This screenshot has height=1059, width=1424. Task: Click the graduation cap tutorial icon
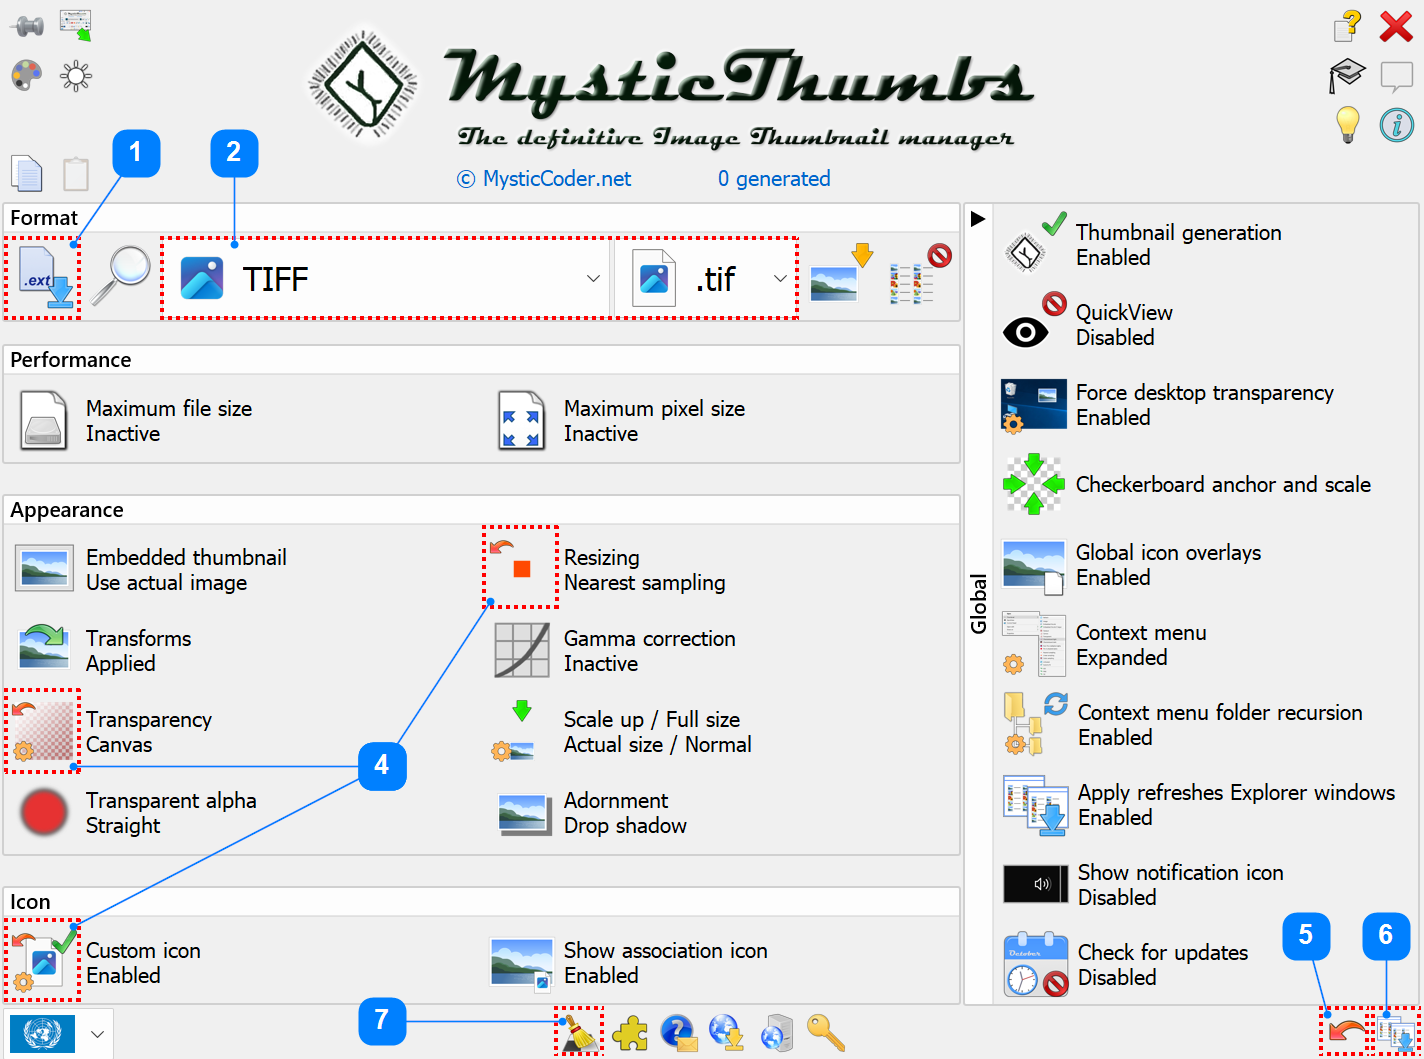pyautogui.click(x=1347, y=75)
